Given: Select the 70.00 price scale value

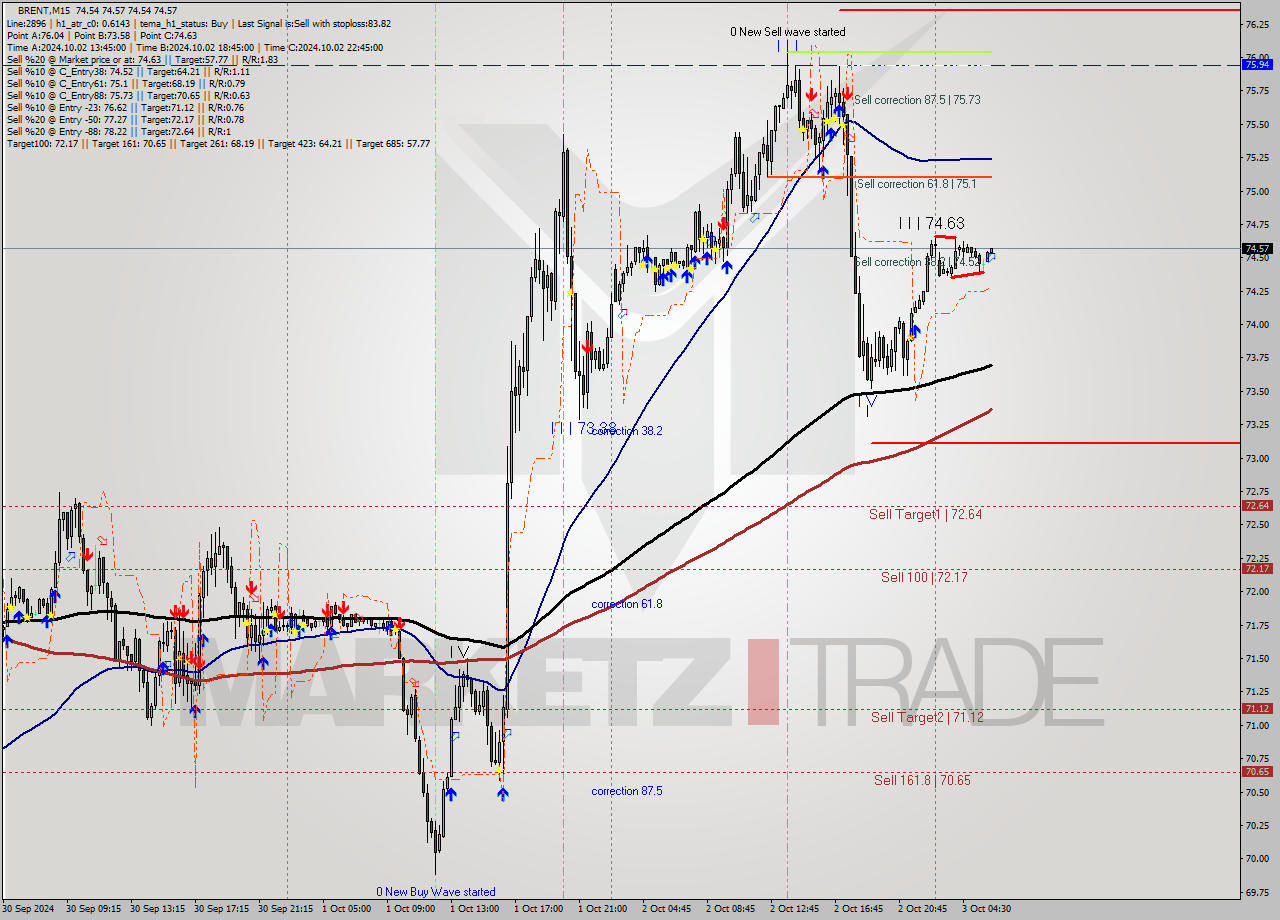Looking at the screenshot, I should (x=1256, y=859).
